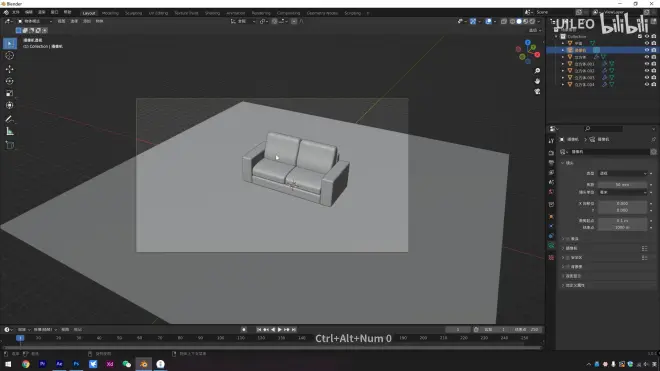Hide the Collection in viewport

647,37
